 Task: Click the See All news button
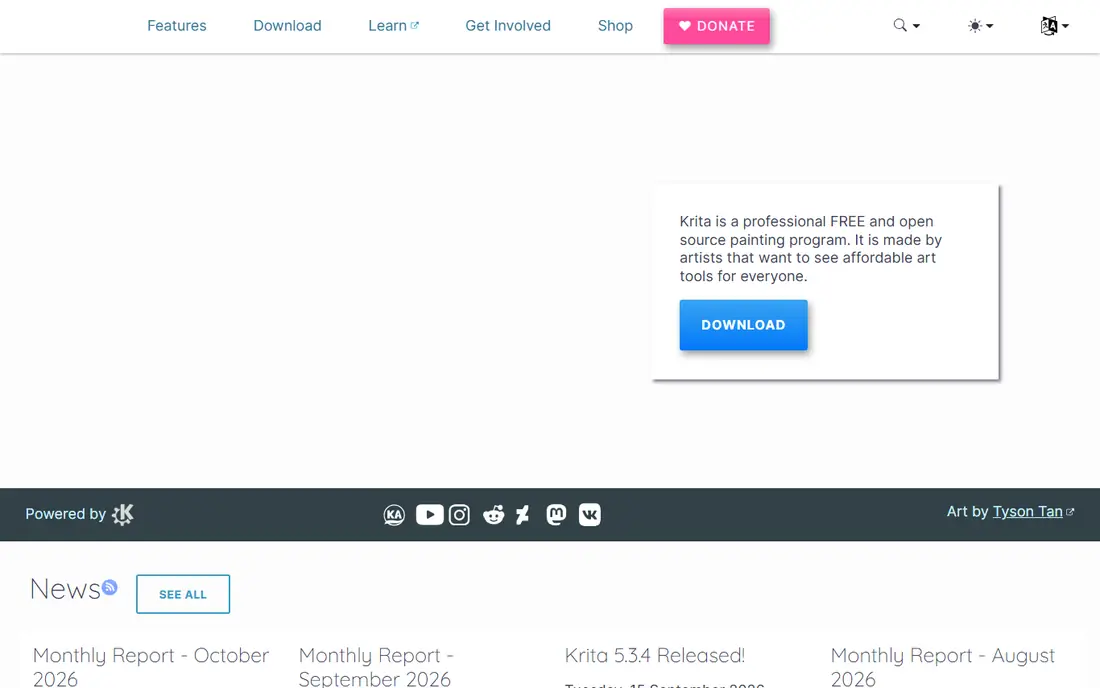click(x=183, y=594)
